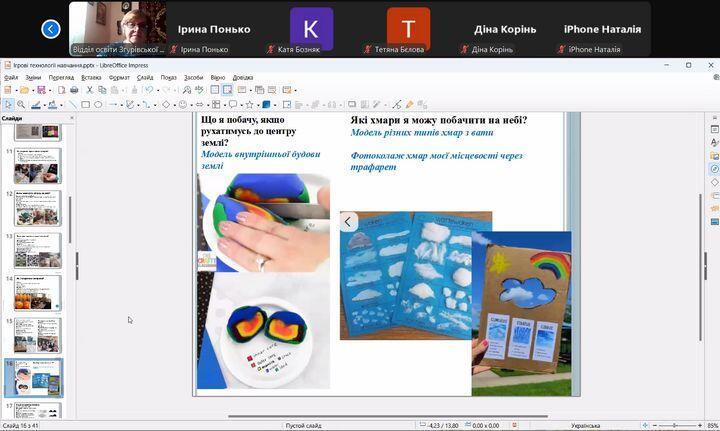Choose the Rectangle shape tool
The image size is (720, 431).
coord(85,105)
